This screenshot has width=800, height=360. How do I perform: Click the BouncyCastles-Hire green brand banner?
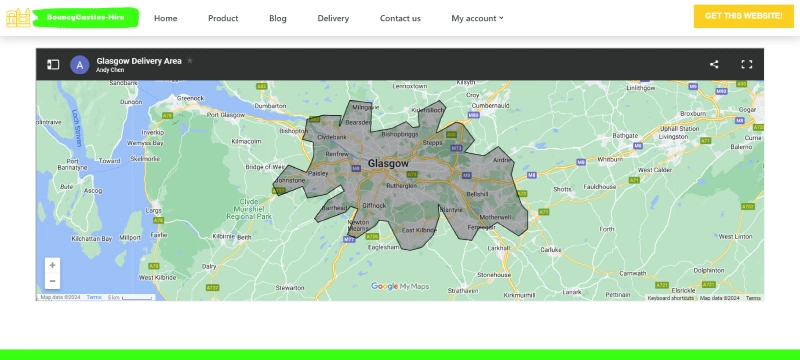pos(86,17)
